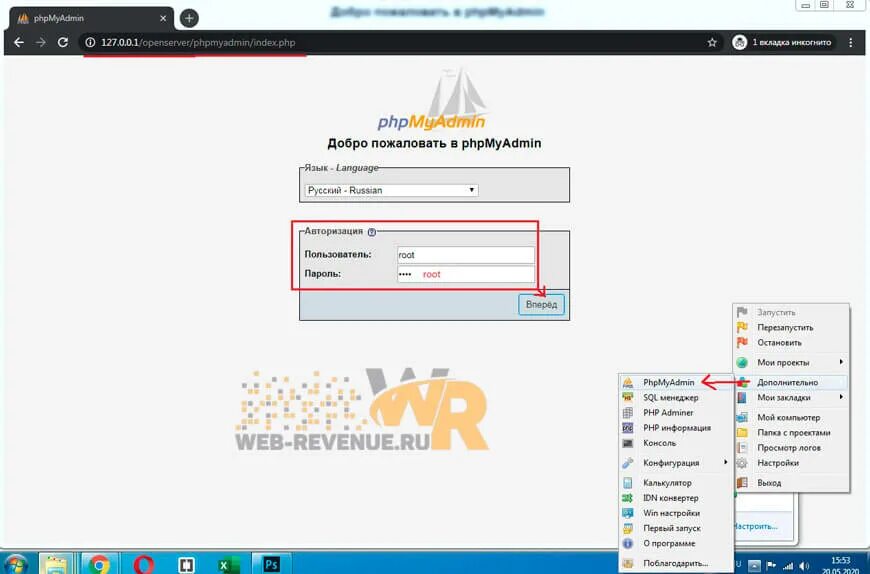Open IDN конвертер from the submenu

click(x=676, y=498)
